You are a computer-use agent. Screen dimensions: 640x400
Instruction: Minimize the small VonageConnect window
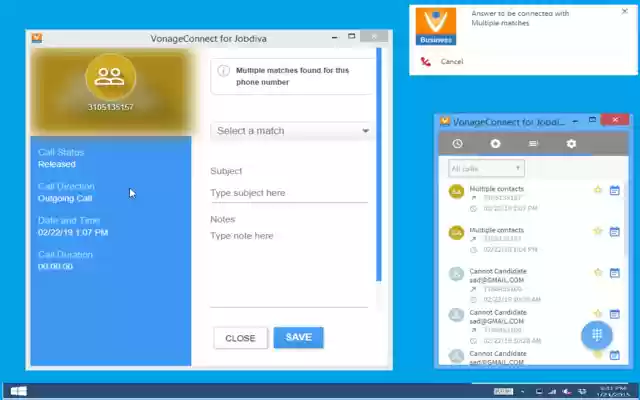click(x=575, y=121)
